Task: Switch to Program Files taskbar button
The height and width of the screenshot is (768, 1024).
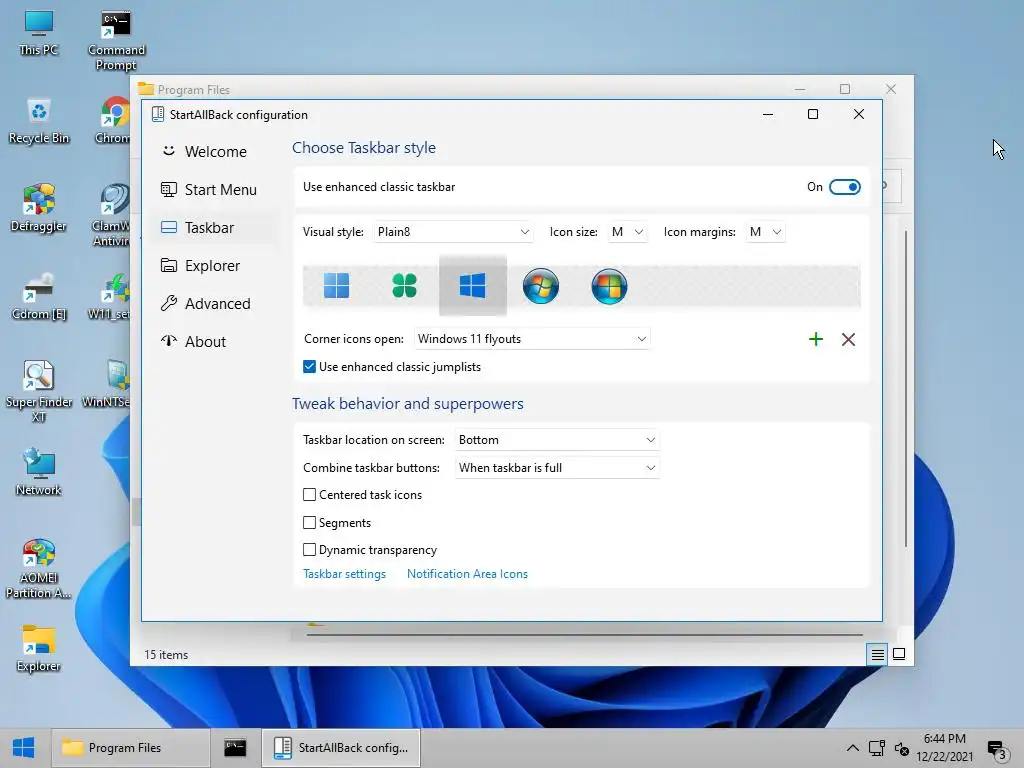Action: [x=131, y=748]
